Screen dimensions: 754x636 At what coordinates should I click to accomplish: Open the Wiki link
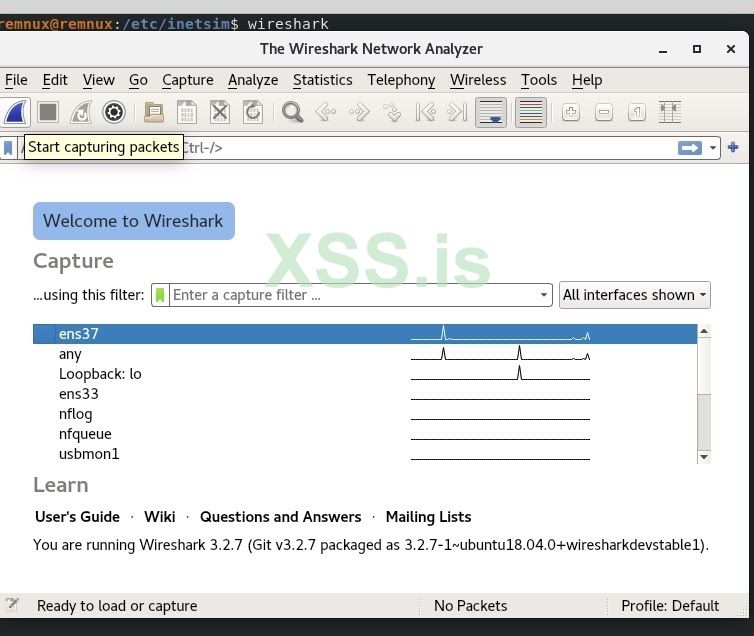click(160, 517)
